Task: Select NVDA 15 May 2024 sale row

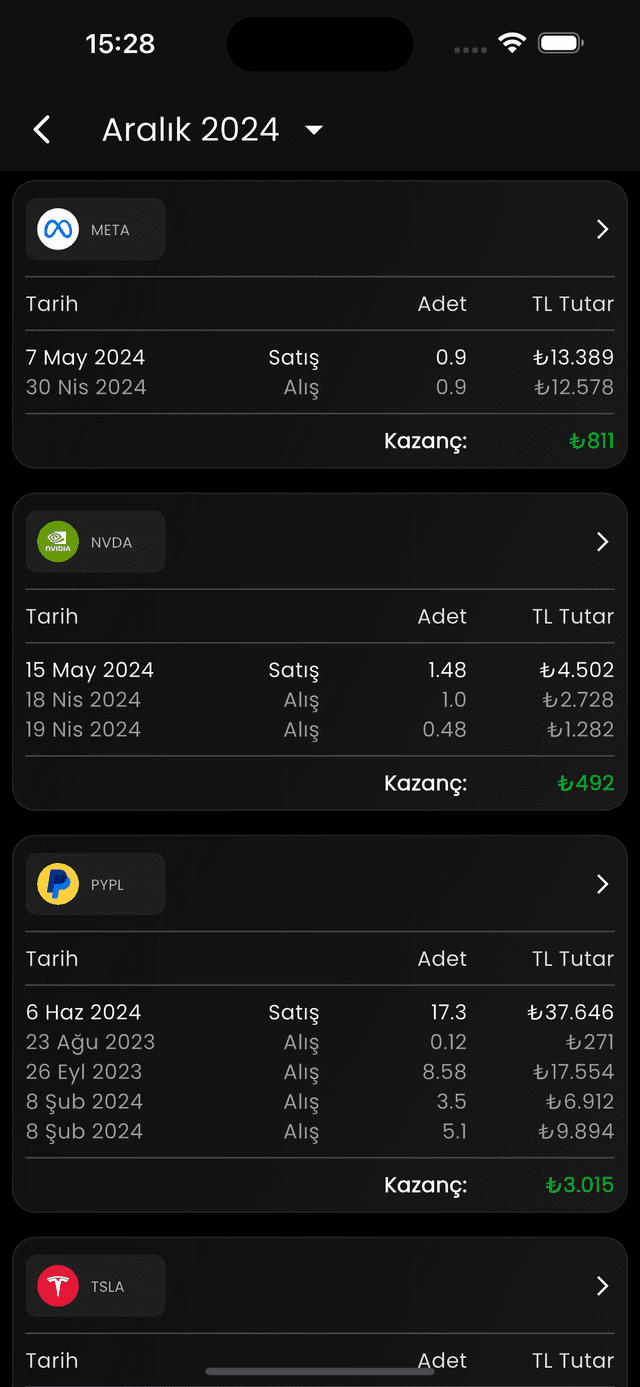Action: point(319,670)
